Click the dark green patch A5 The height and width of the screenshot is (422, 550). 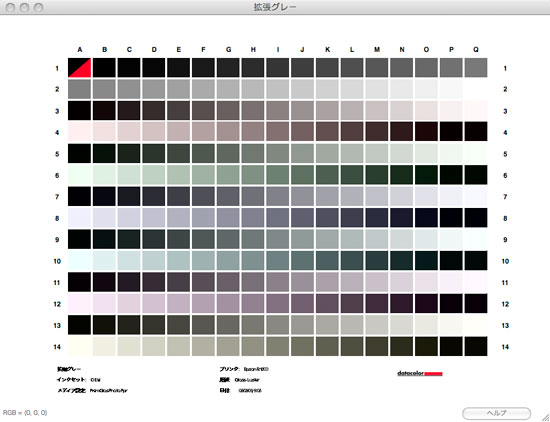tap(80, 153)
